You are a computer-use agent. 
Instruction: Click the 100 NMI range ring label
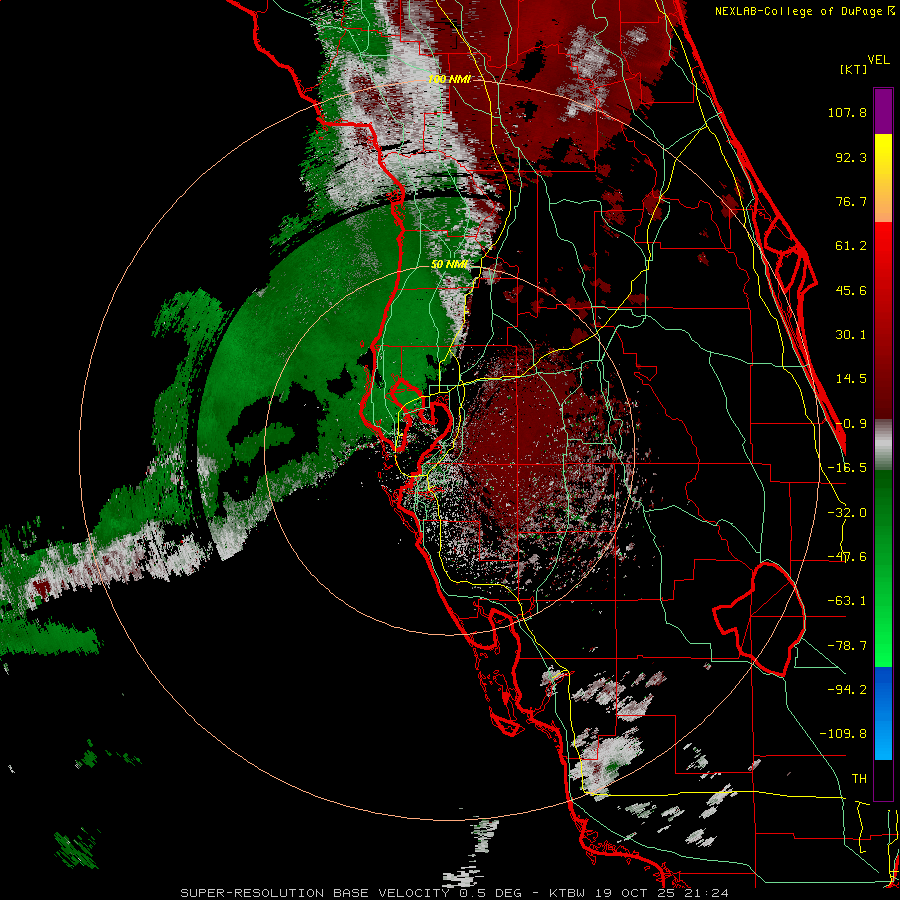[449, 79]
